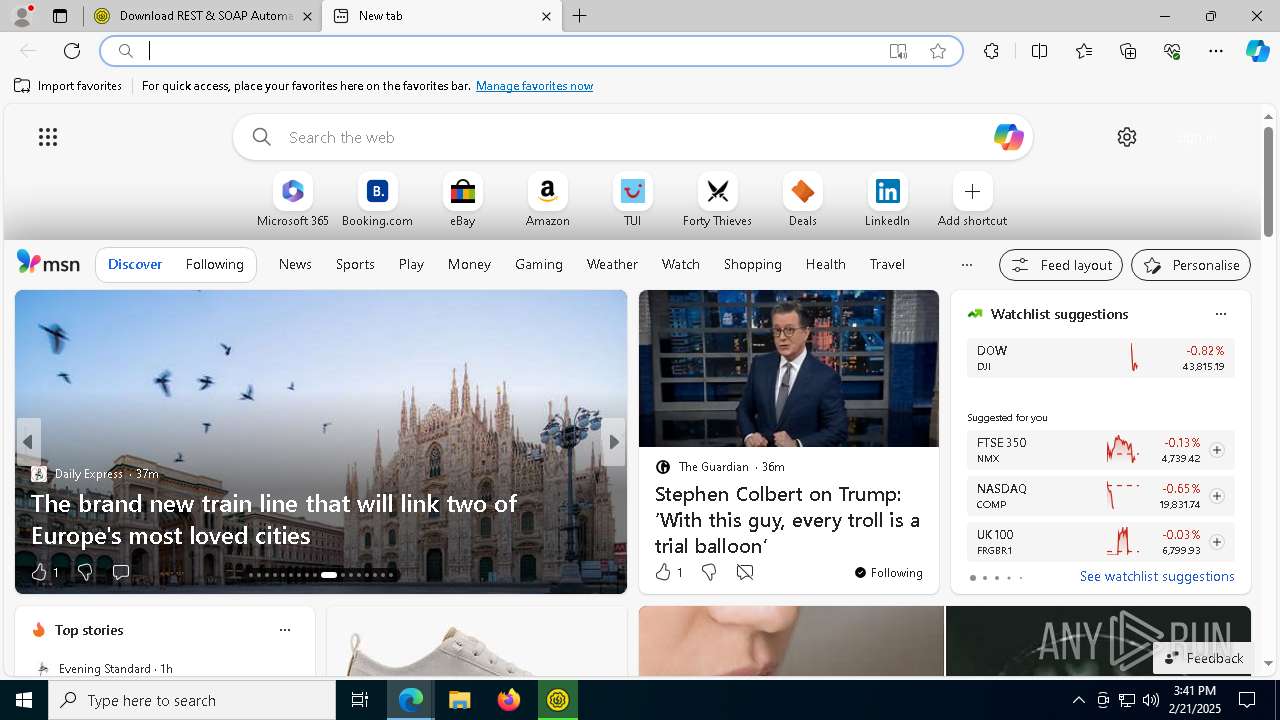Refresh the current page
Screen dimensions: 1280x720
tap(72, 51)
